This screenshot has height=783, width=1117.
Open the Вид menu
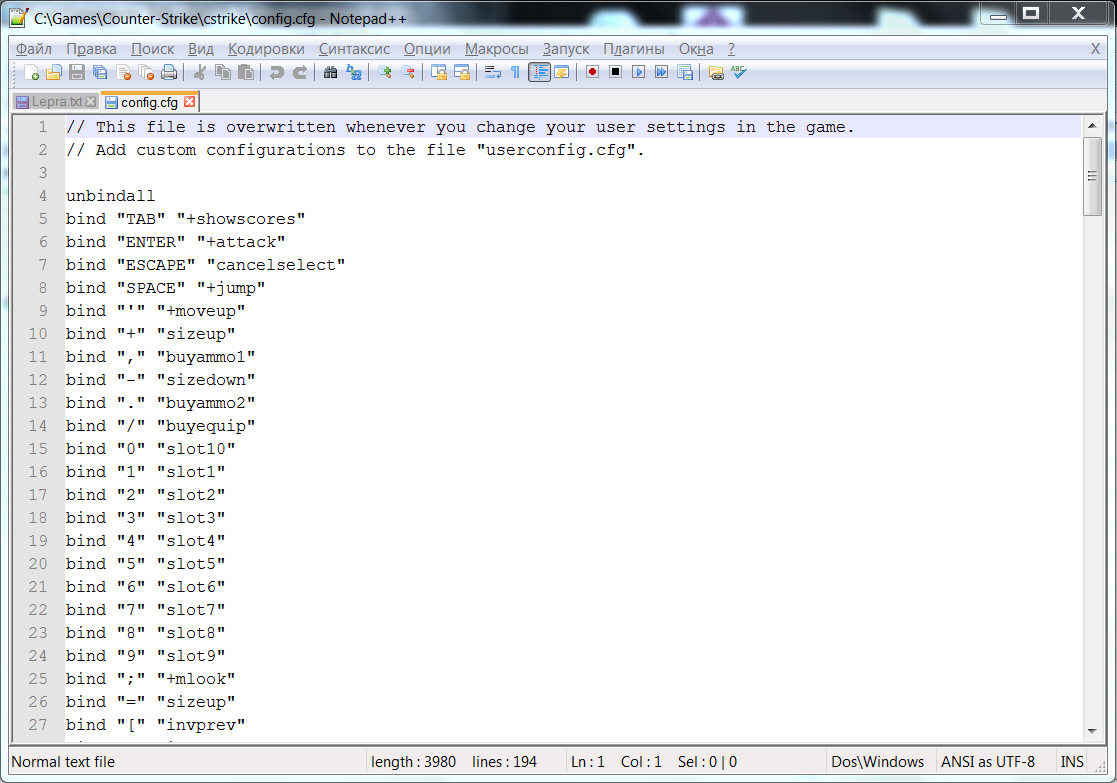coord(201,49)
